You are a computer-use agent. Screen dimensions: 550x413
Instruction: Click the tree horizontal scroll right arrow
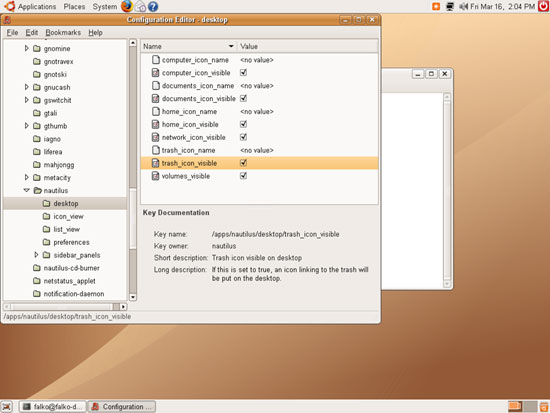(x=123, y=307)
